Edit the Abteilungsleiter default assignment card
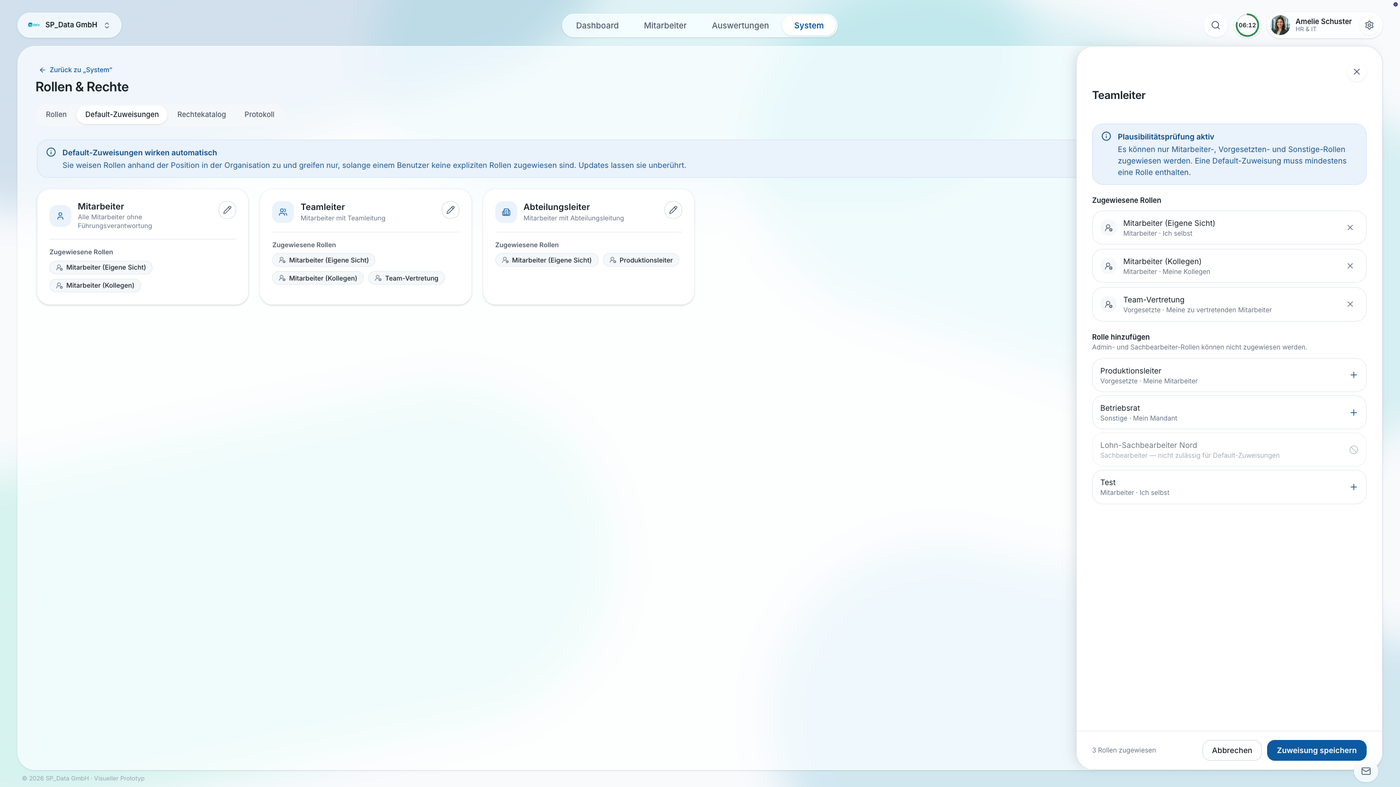 (x=673, y=210)
